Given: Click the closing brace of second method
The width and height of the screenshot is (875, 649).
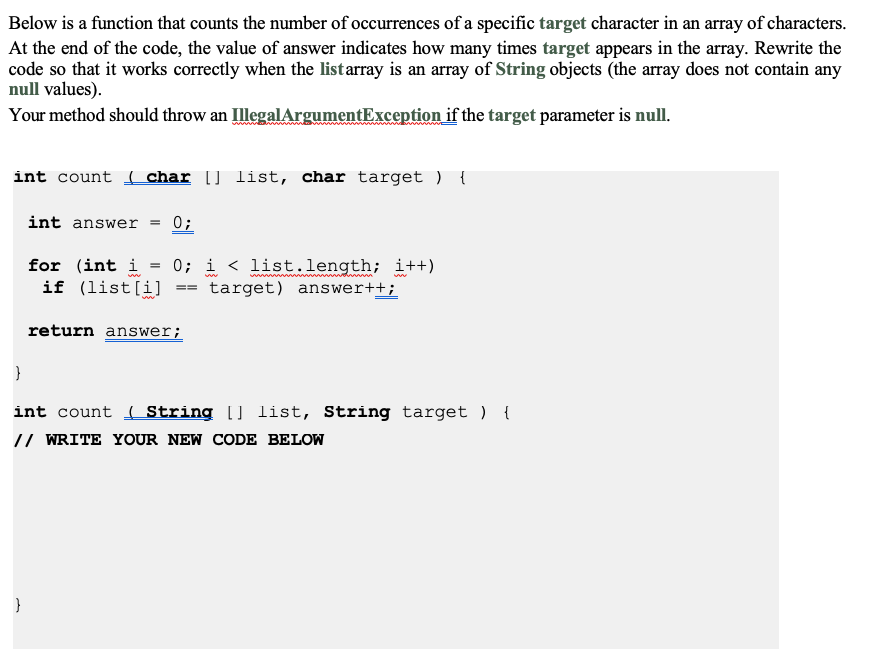Looking at the screenshot, I should (17, 604).
